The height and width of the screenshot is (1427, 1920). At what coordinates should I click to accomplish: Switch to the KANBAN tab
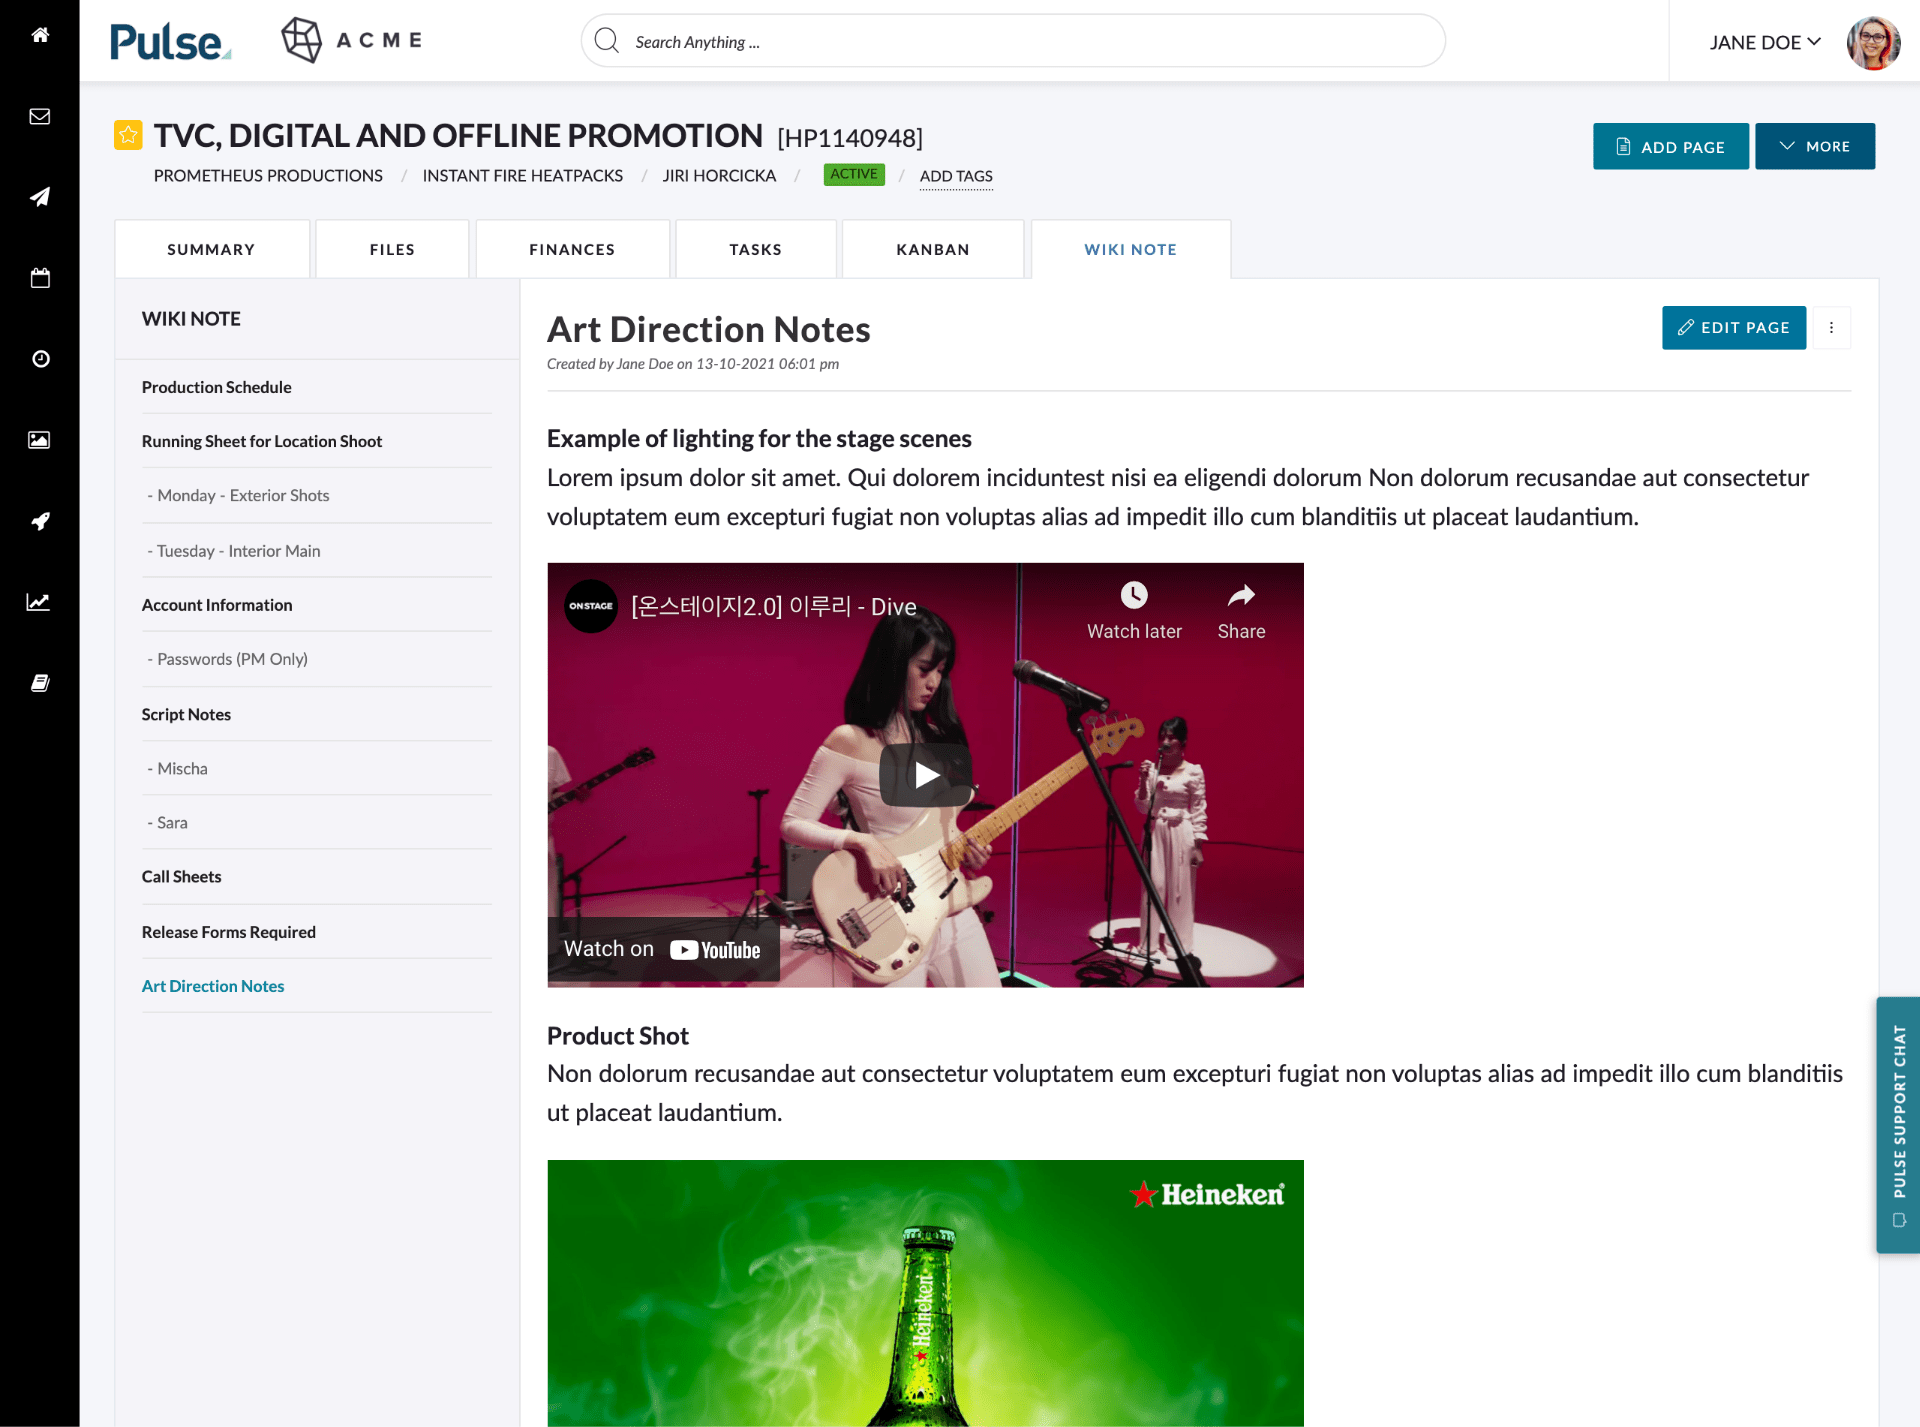coord(932,249)
